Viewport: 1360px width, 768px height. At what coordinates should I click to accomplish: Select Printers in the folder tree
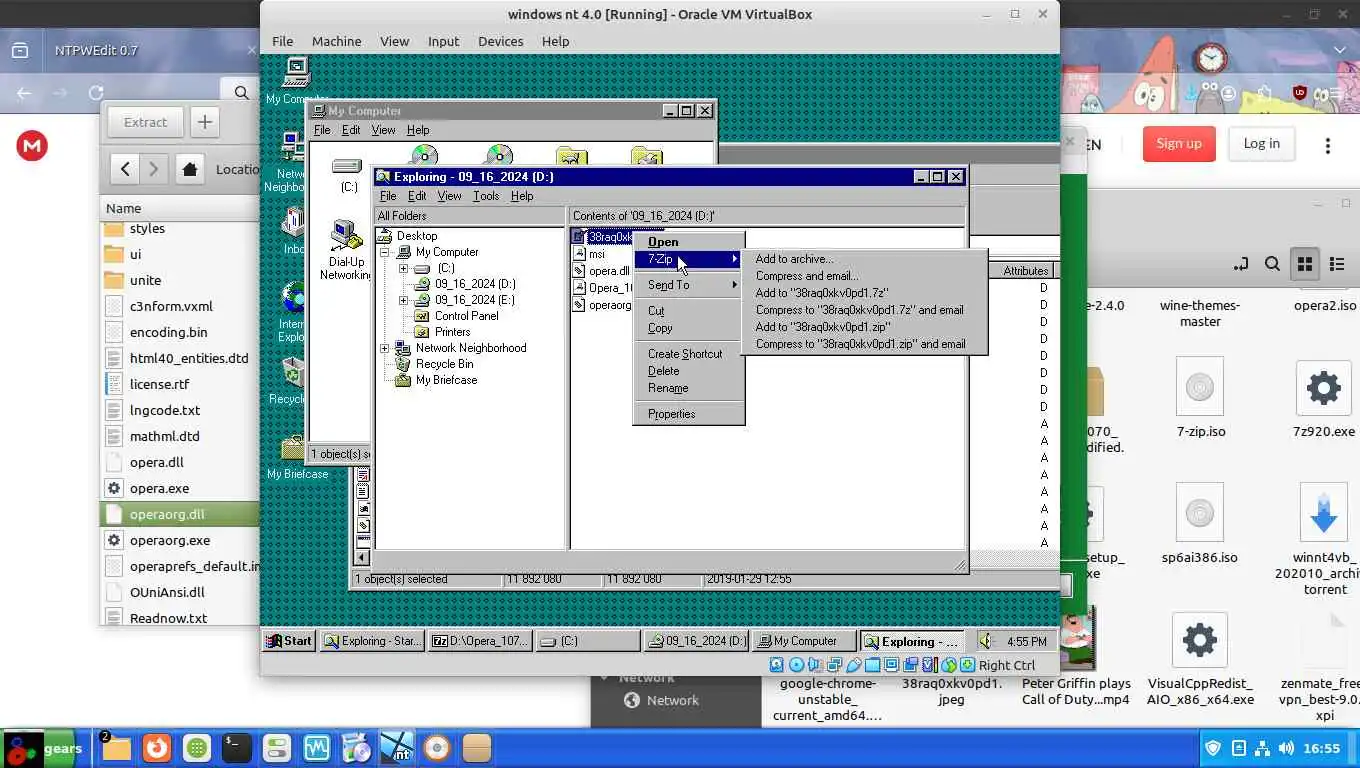[x=452, y=332]
